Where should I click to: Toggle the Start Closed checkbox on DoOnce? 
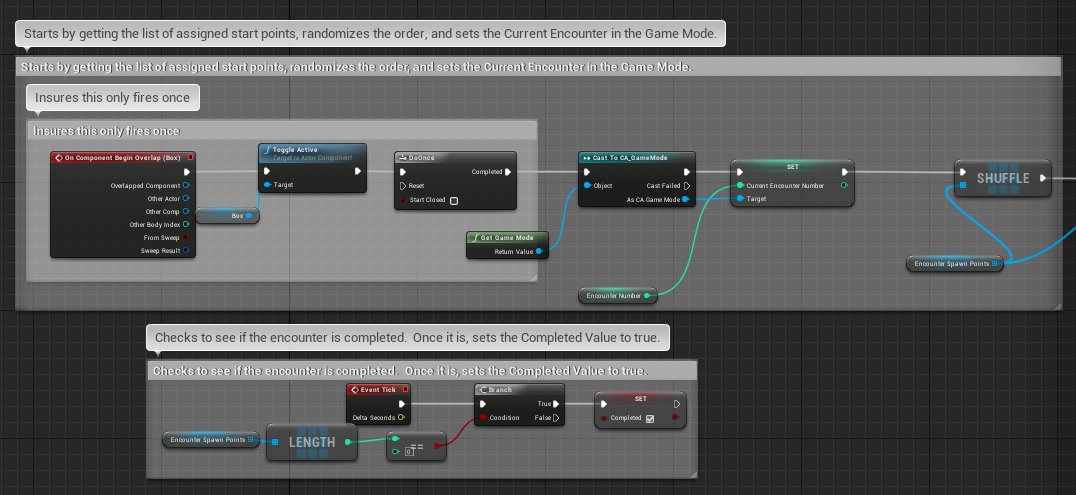(x=454, y=200)
